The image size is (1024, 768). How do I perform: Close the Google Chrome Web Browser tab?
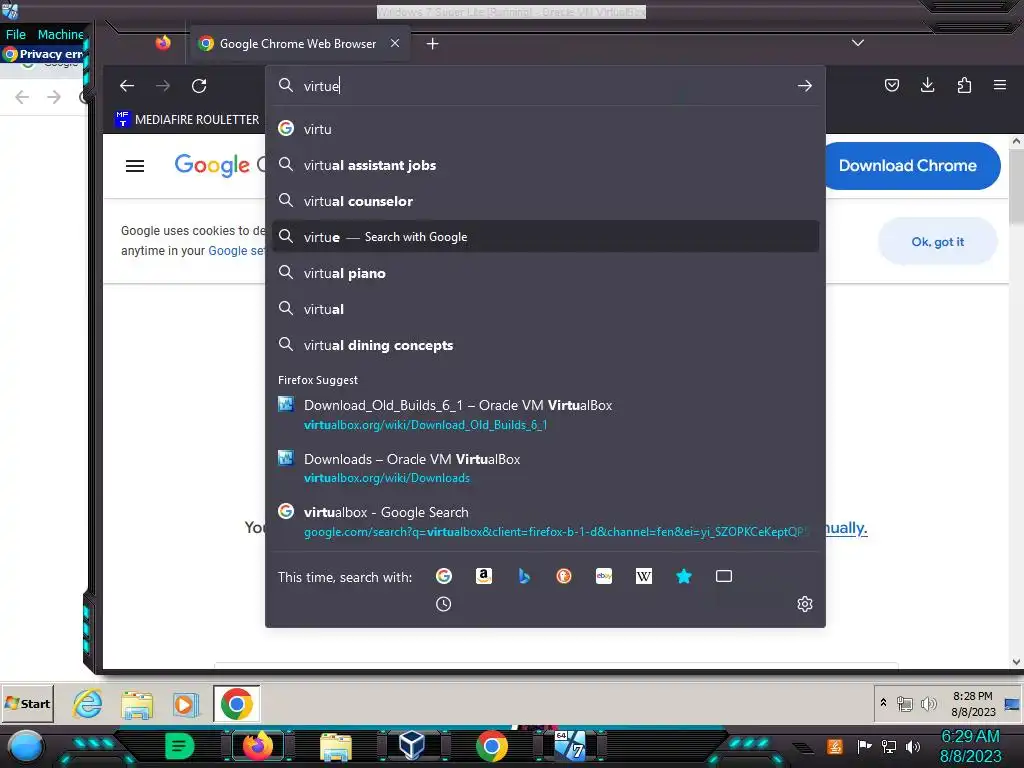click(x=395, y=43)
